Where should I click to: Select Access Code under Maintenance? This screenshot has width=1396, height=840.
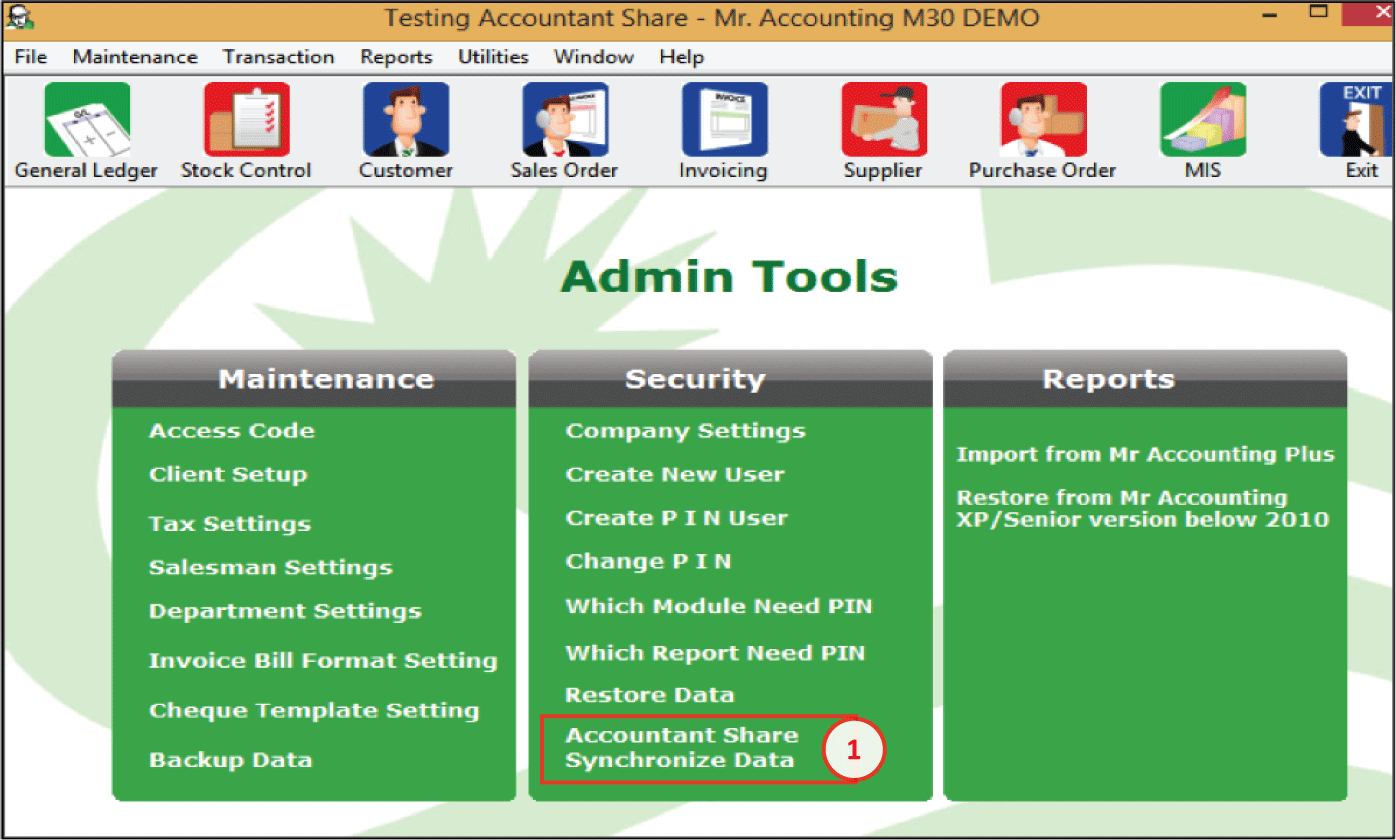232,431
